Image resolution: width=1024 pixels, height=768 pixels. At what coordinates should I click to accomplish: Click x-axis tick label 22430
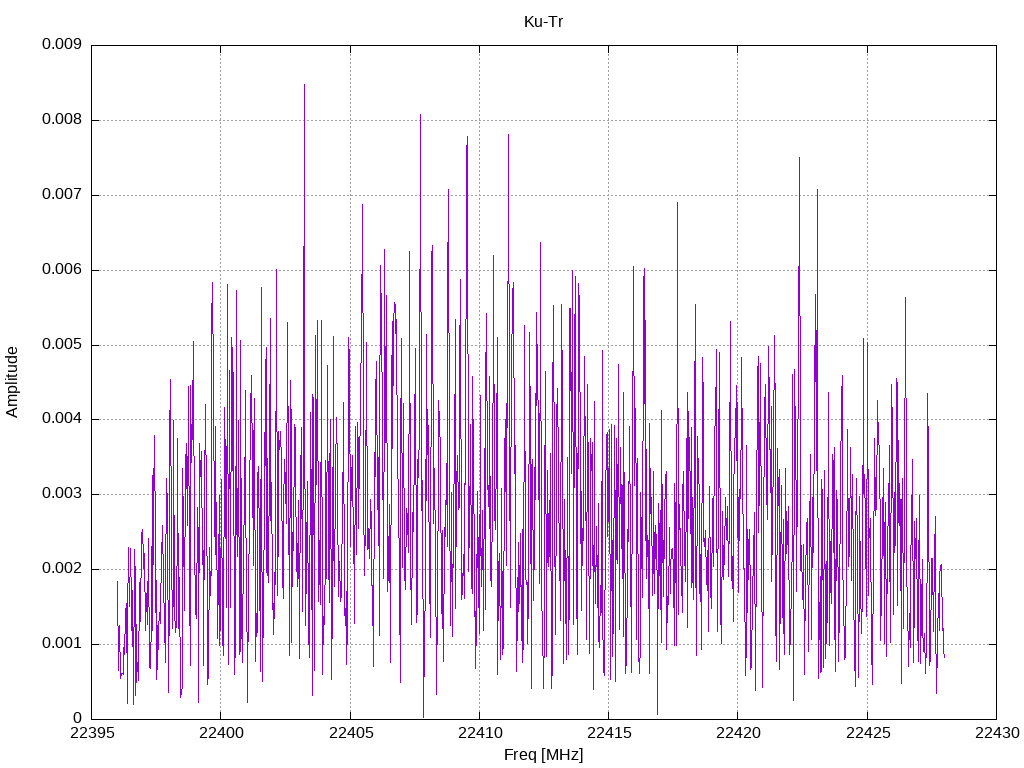pyautogui.click(x=997, y=733)
